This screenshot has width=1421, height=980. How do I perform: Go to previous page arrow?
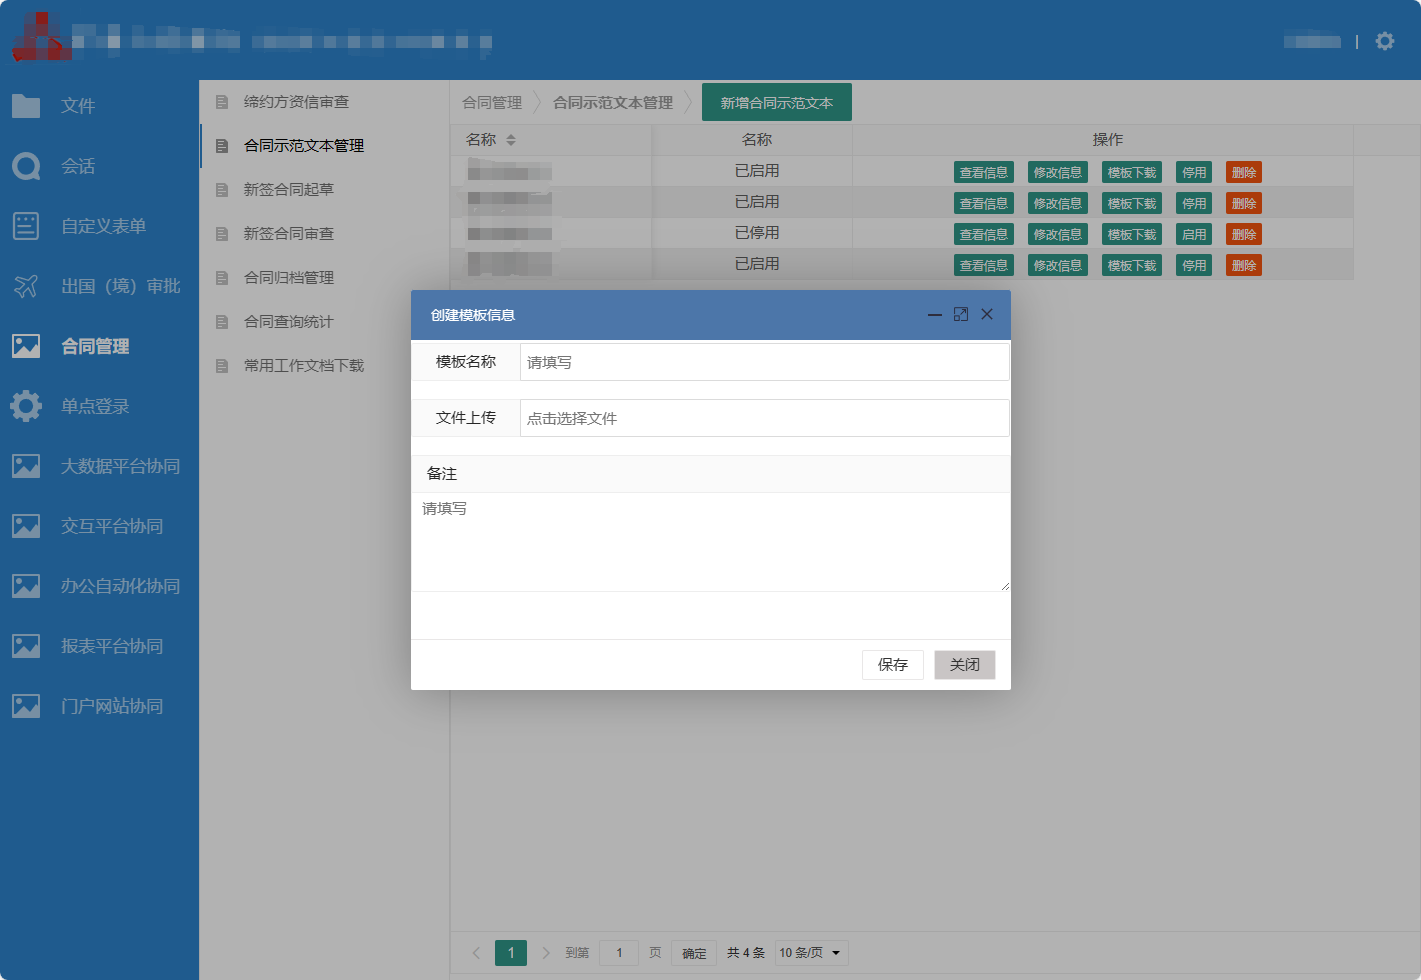click(x=476, y=953)
